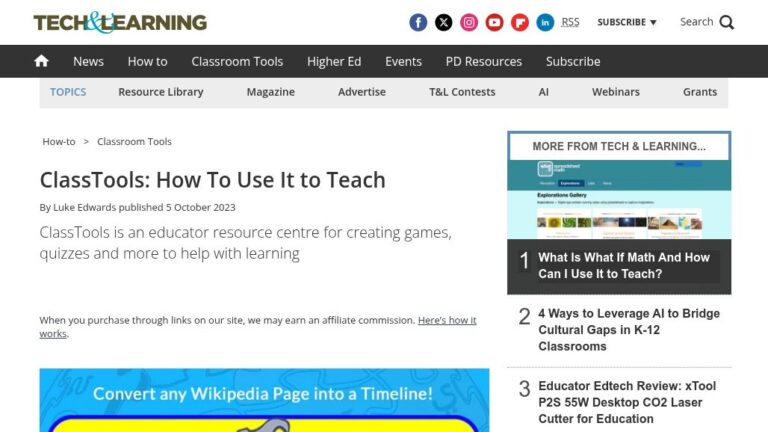This screenshot has width=768, height=432.
Task: Open the Events menu item
Action: (x=403, y=61)
